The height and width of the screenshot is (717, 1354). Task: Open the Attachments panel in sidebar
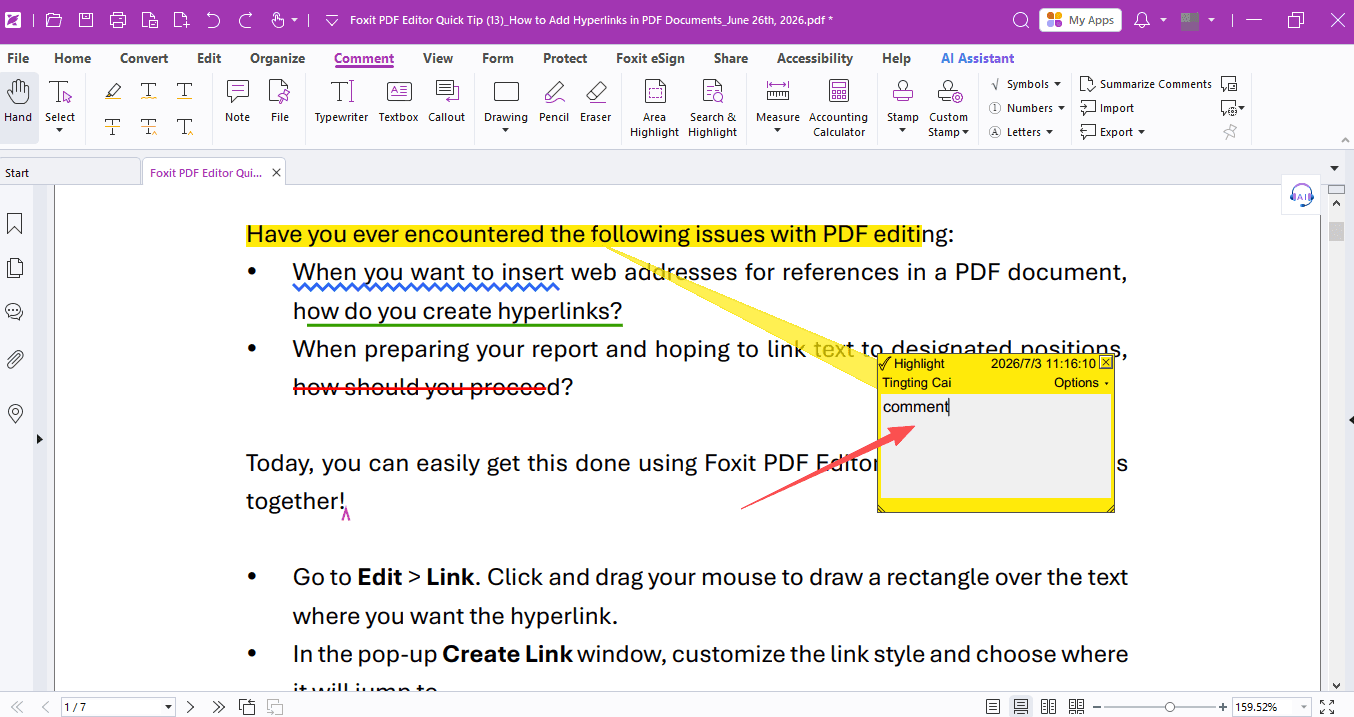(x=15, y=360)
